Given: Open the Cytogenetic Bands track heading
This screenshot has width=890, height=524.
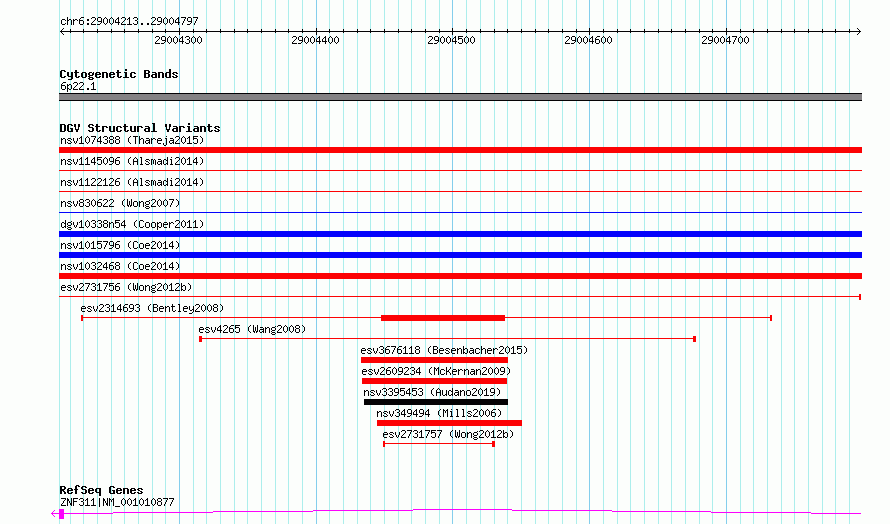Looking at the screenshot, I should click(x=119, y=74).
